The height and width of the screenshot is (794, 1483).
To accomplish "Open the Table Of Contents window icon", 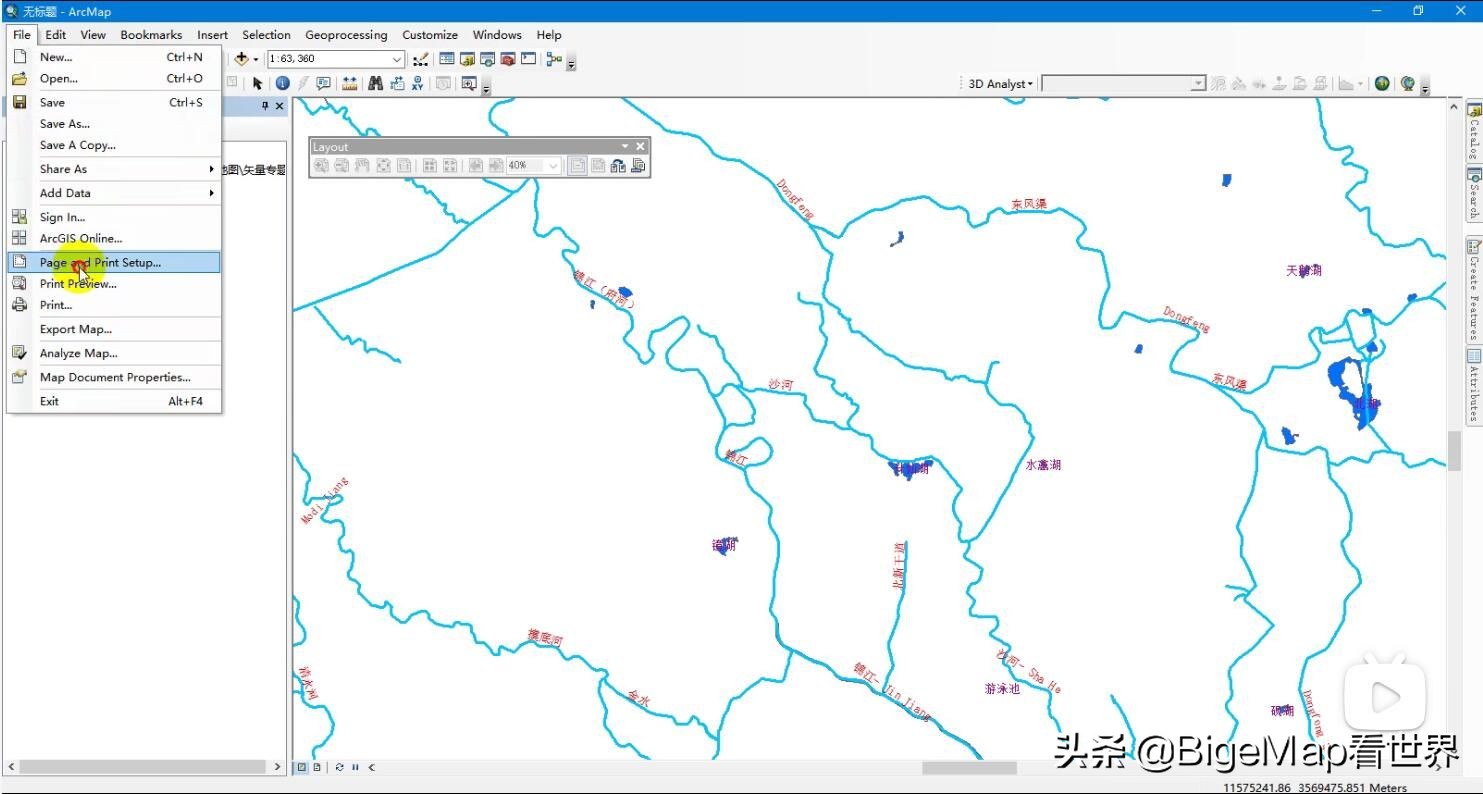I will pos(447,59).
